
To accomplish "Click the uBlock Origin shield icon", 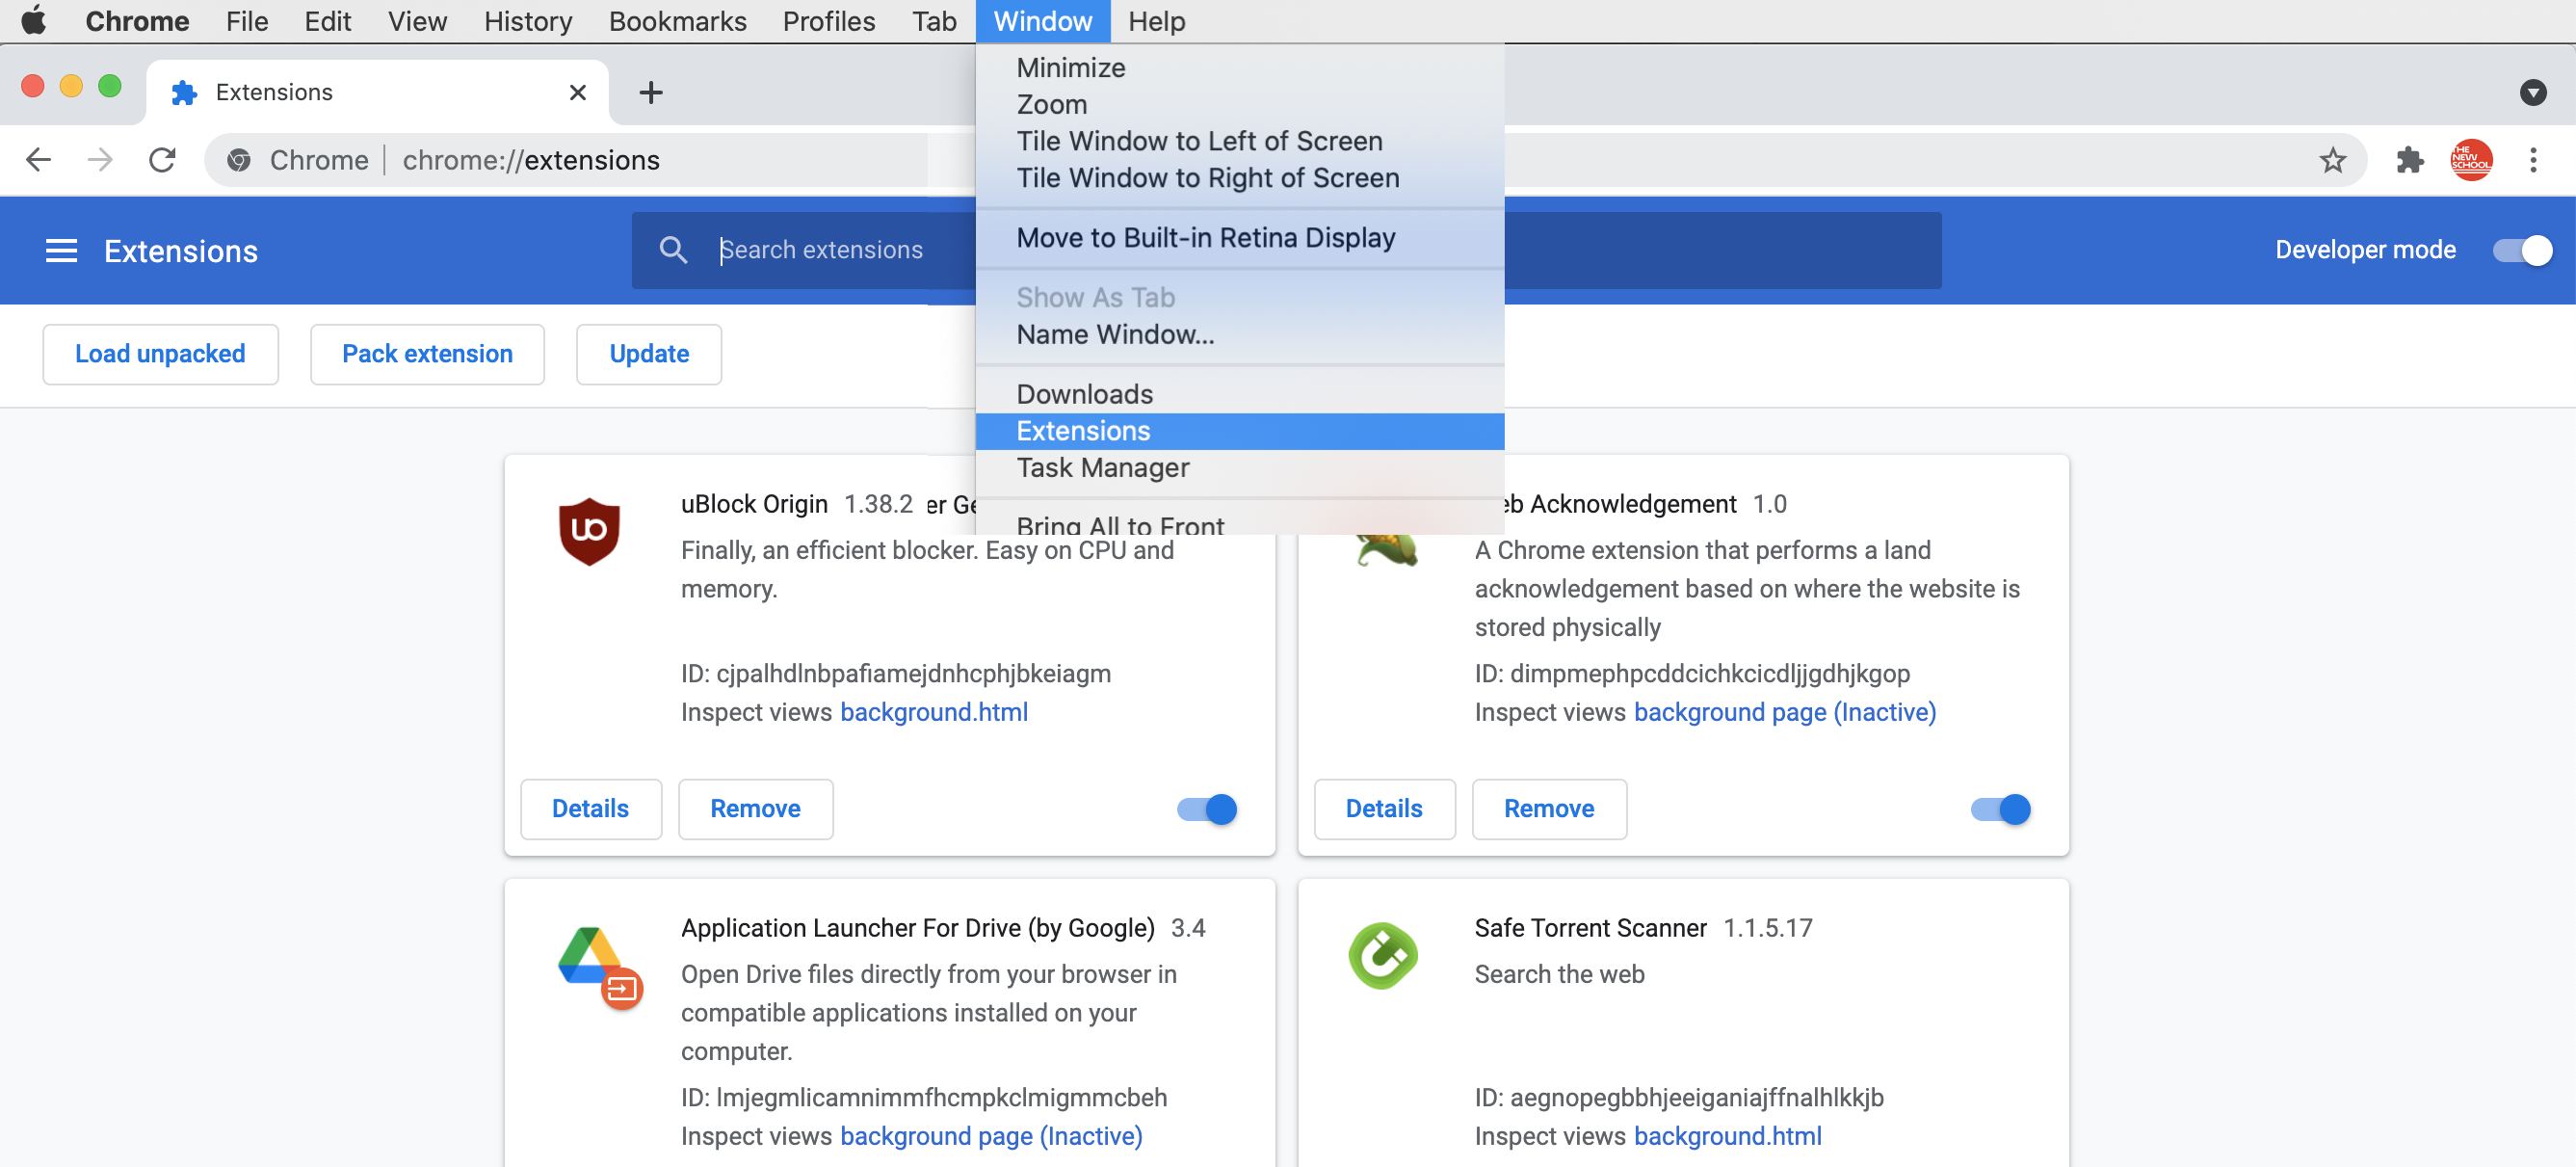I will pyautogui.click(x=589, y=531).
